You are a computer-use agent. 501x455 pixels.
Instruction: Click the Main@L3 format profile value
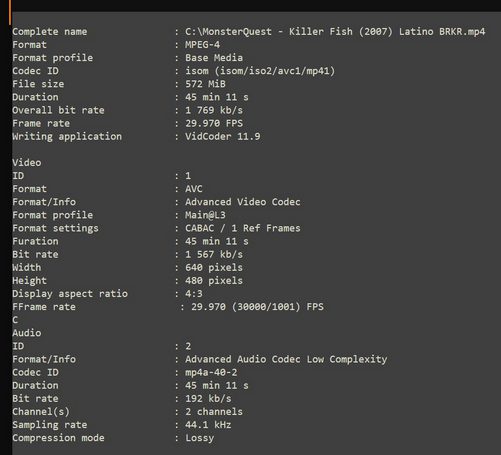pyautogui.click(x=205, y=215)
